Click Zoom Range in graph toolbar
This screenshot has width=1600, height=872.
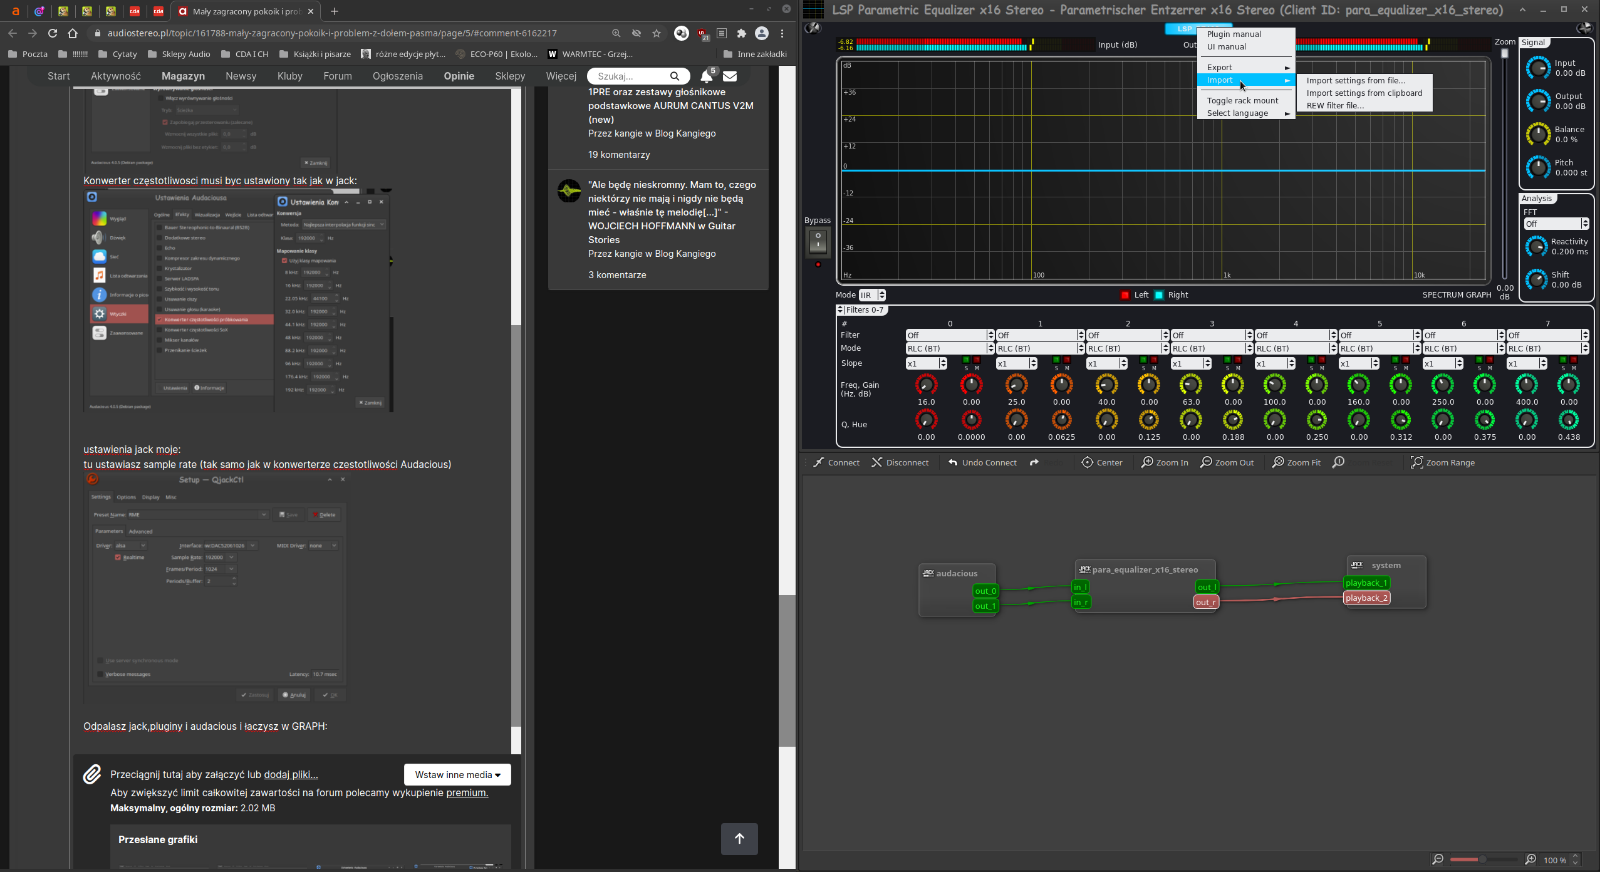click(1443, 462)
